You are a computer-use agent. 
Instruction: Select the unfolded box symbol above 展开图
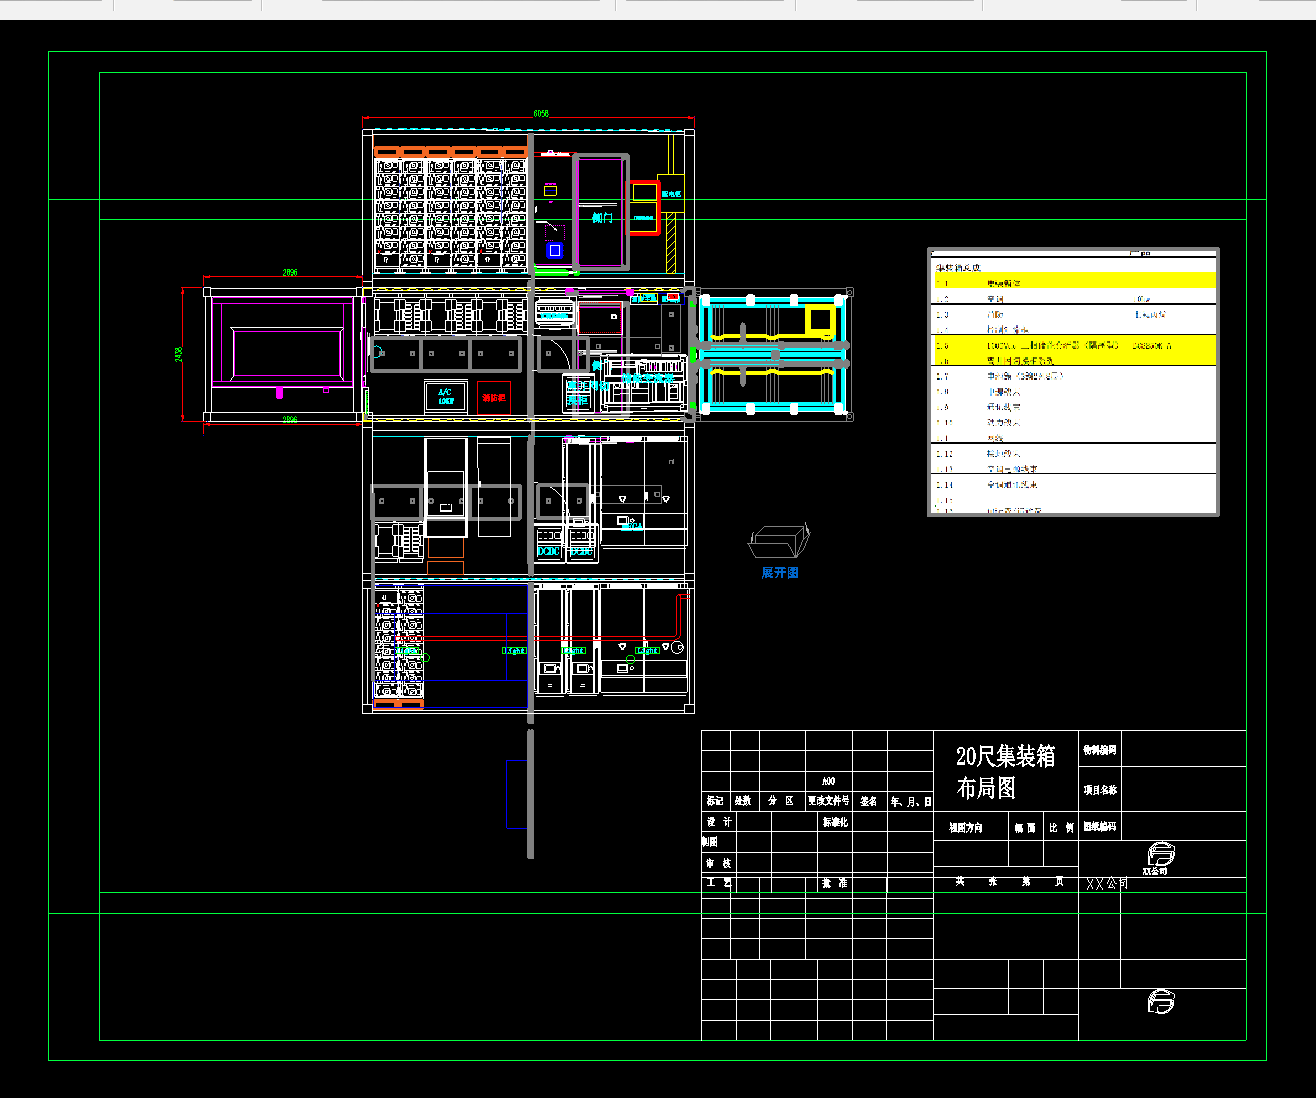[x=779, y=541]
